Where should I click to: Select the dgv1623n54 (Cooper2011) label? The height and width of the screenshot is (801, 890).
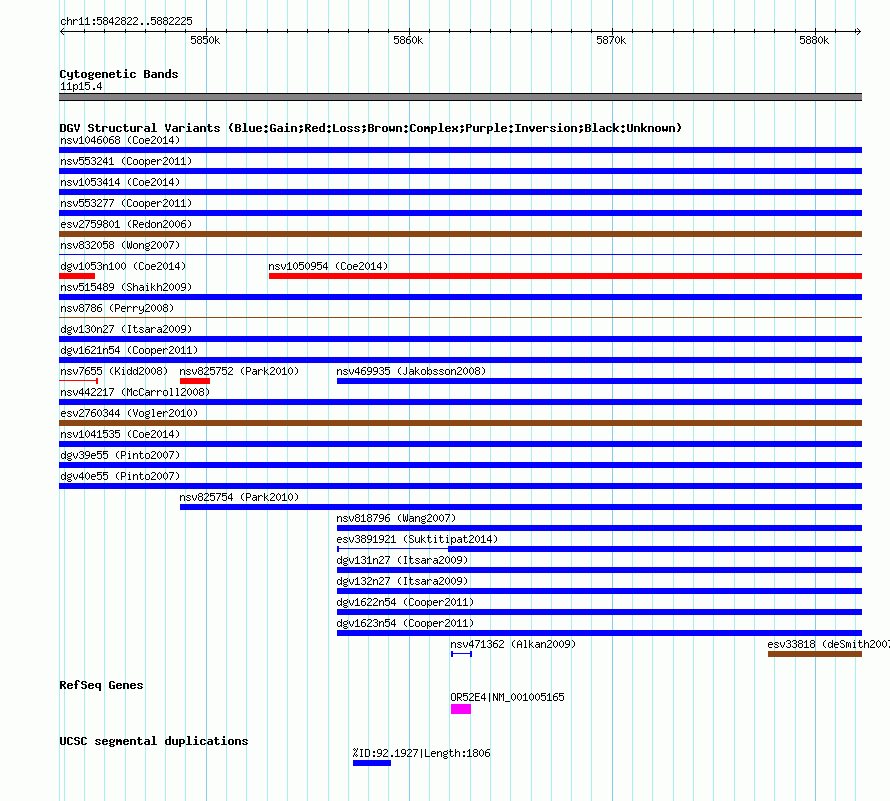405,623
